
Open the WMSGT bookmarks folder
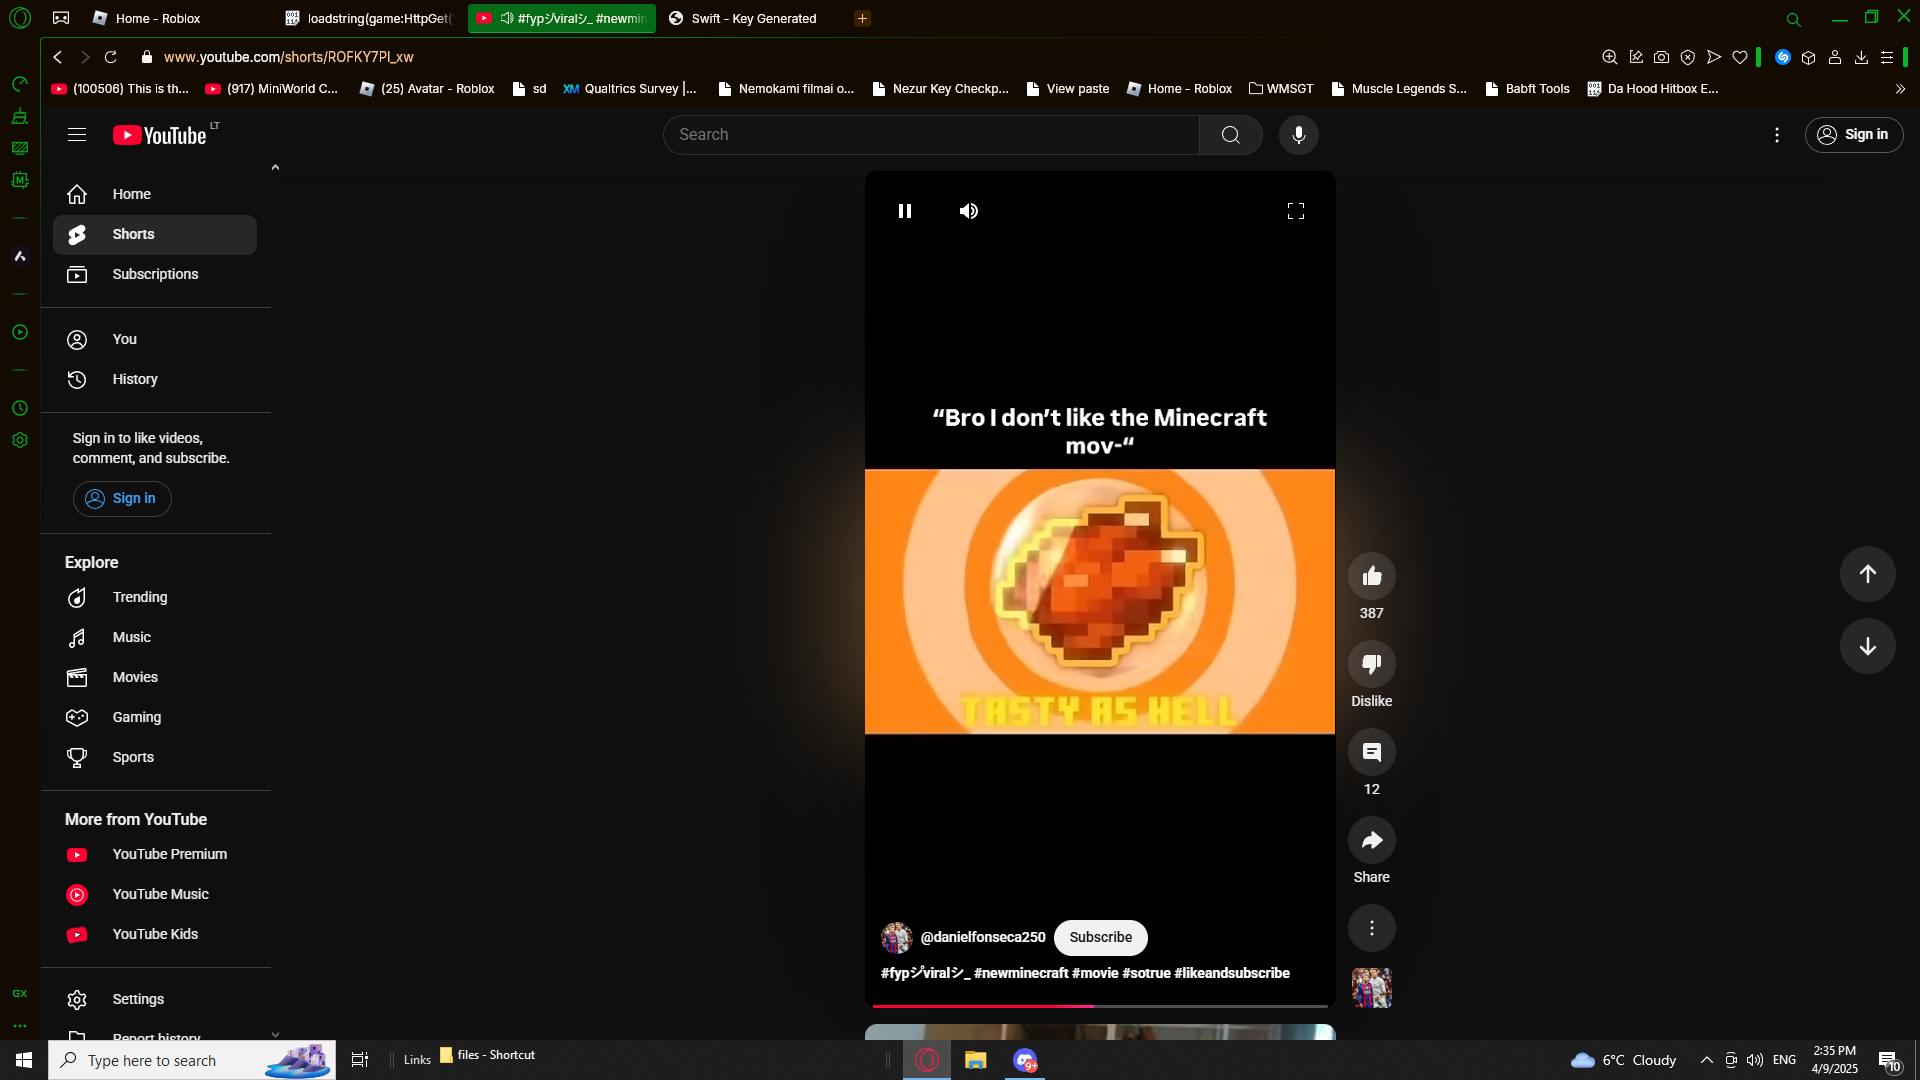click(1281, 89)
